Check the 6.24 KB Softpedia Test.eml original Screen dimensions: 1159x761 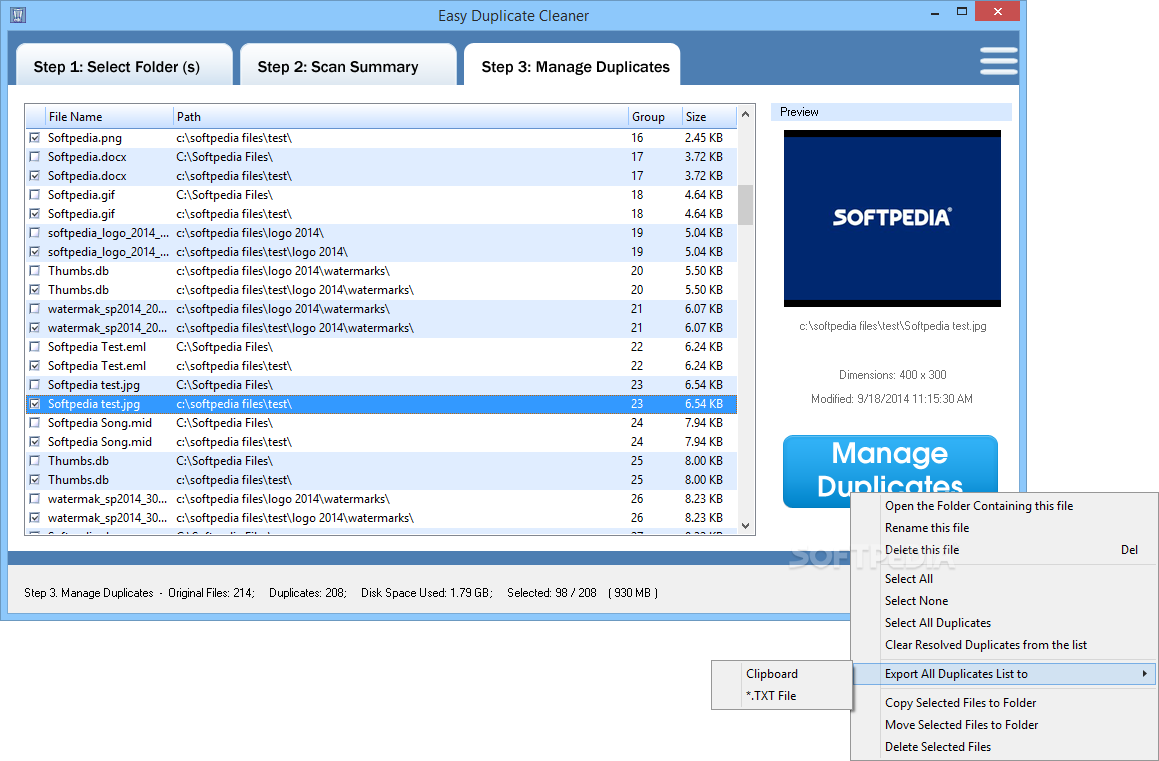(x=35, y=347)
